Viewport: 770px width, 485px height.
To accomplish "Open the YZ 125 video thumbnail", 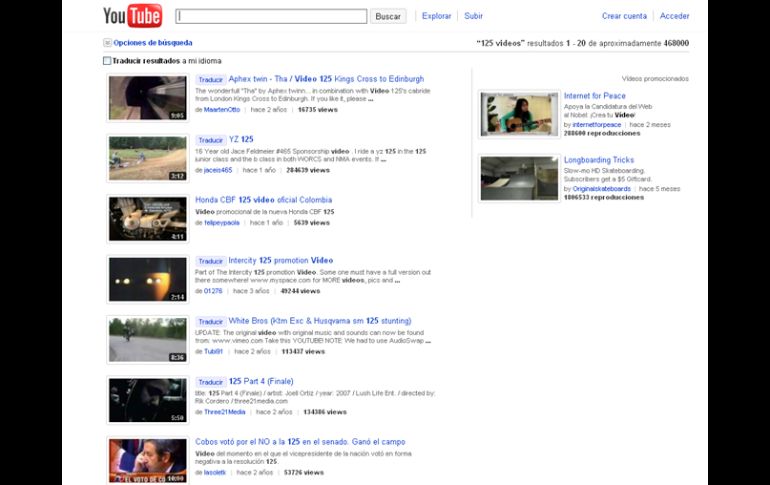I will (147, 158).
